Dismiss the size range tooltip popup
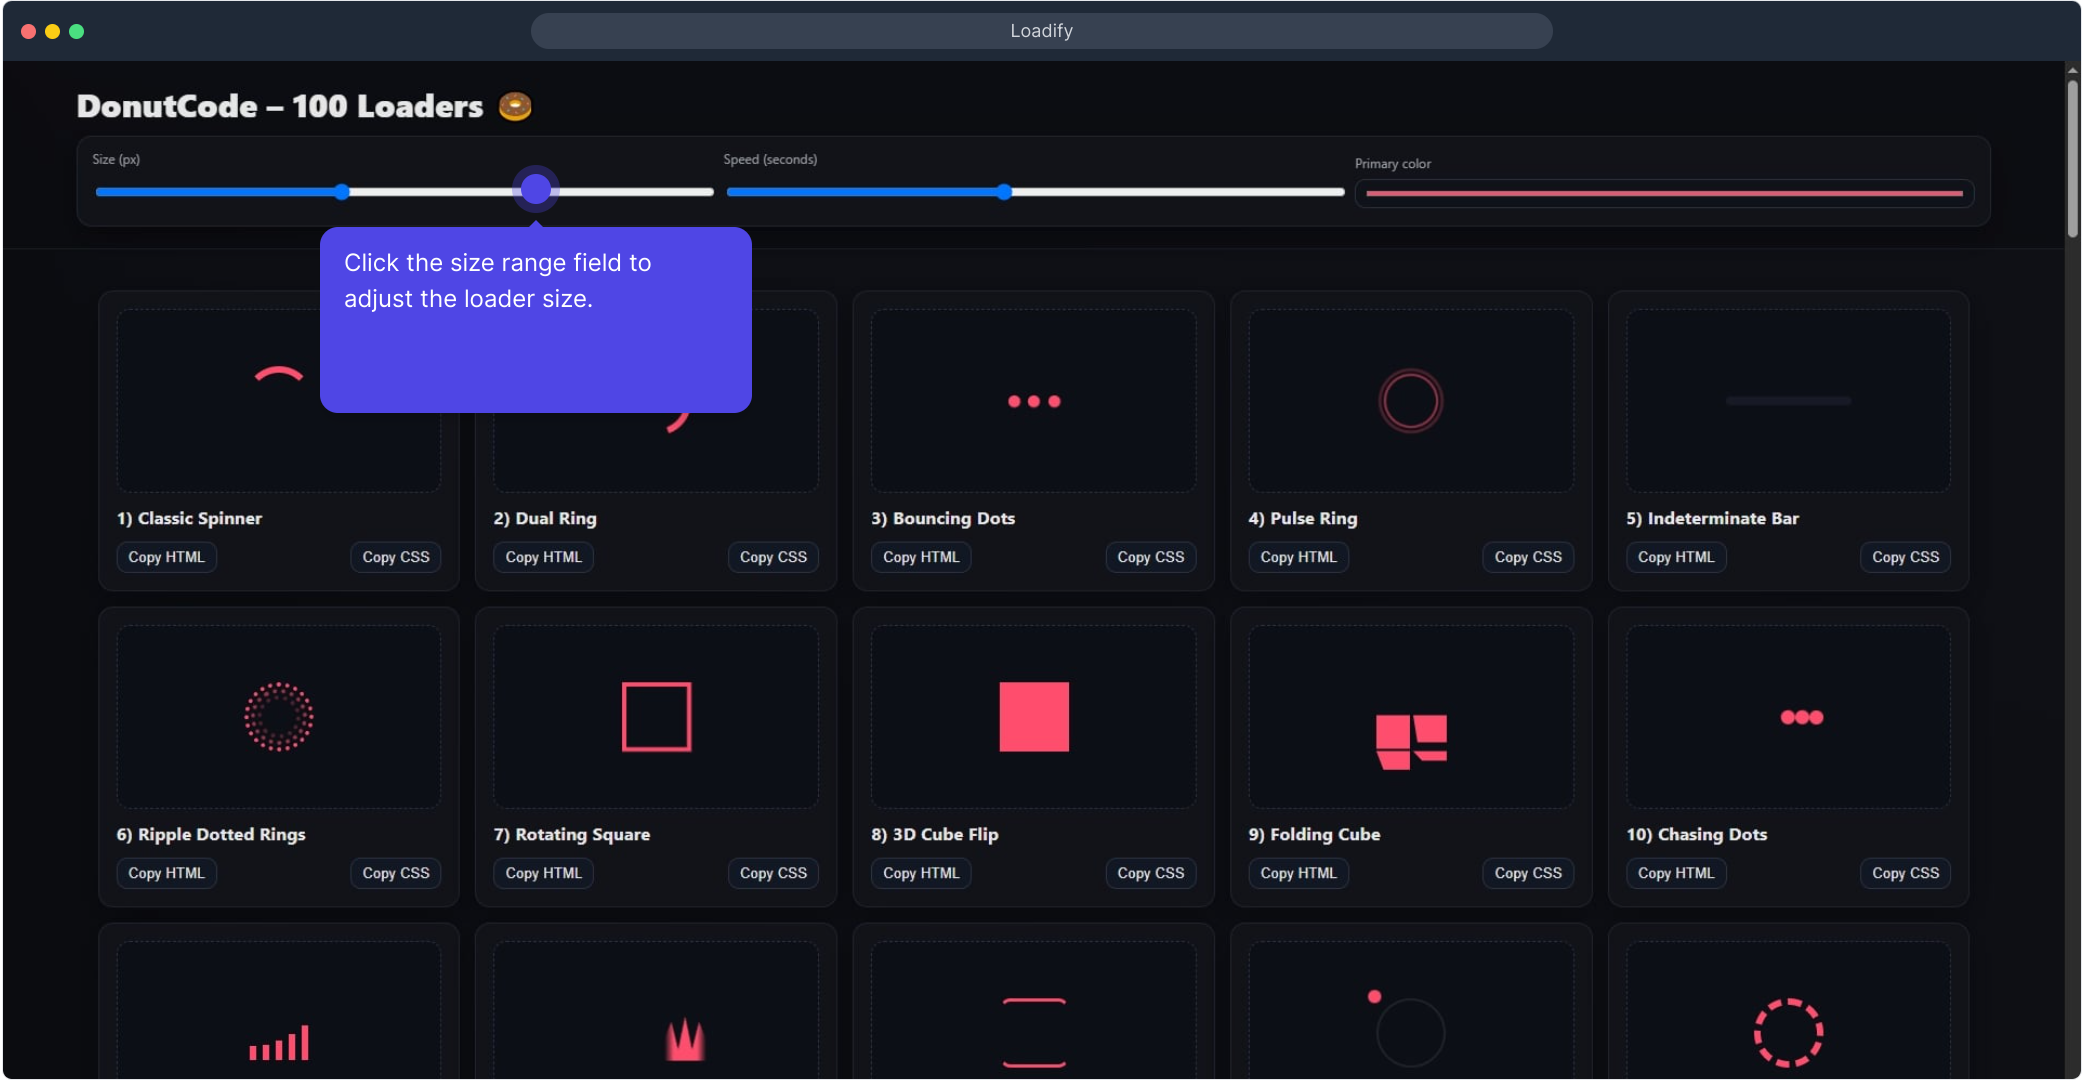This screenshot has height=1080, width=2084. coord(535,320)
